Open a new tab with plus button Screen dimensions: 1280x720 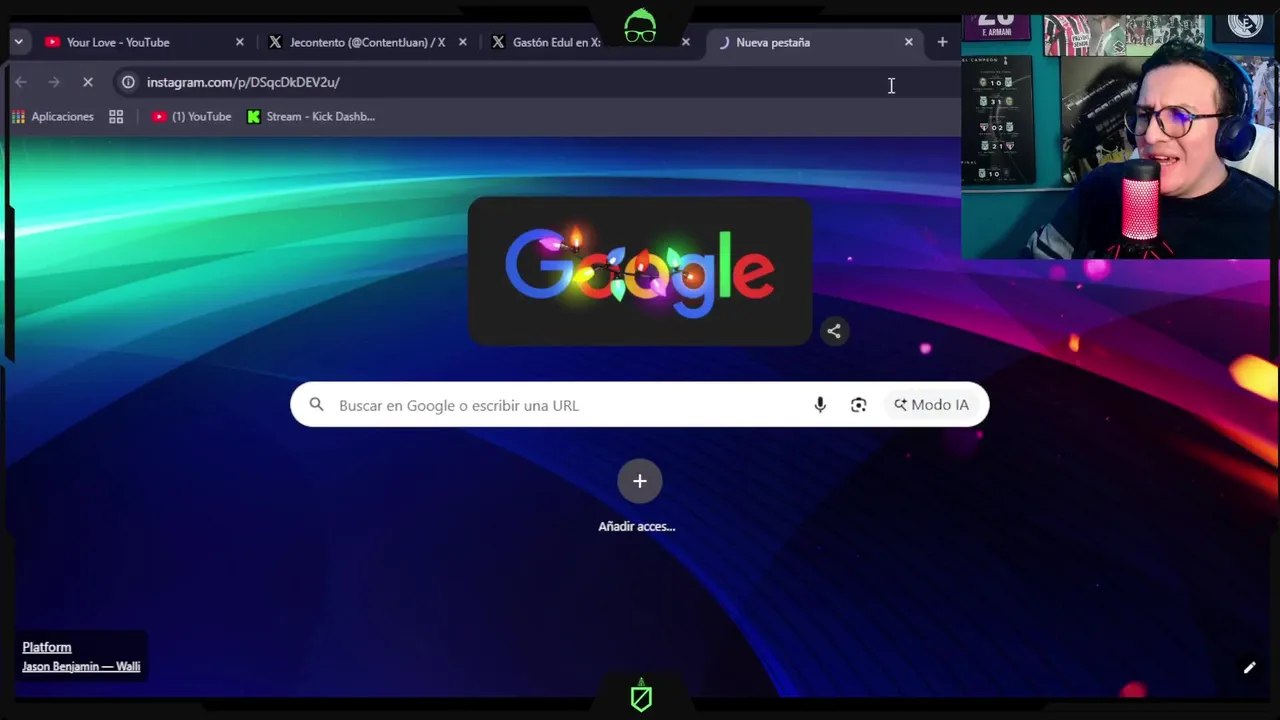click(942, 42)
